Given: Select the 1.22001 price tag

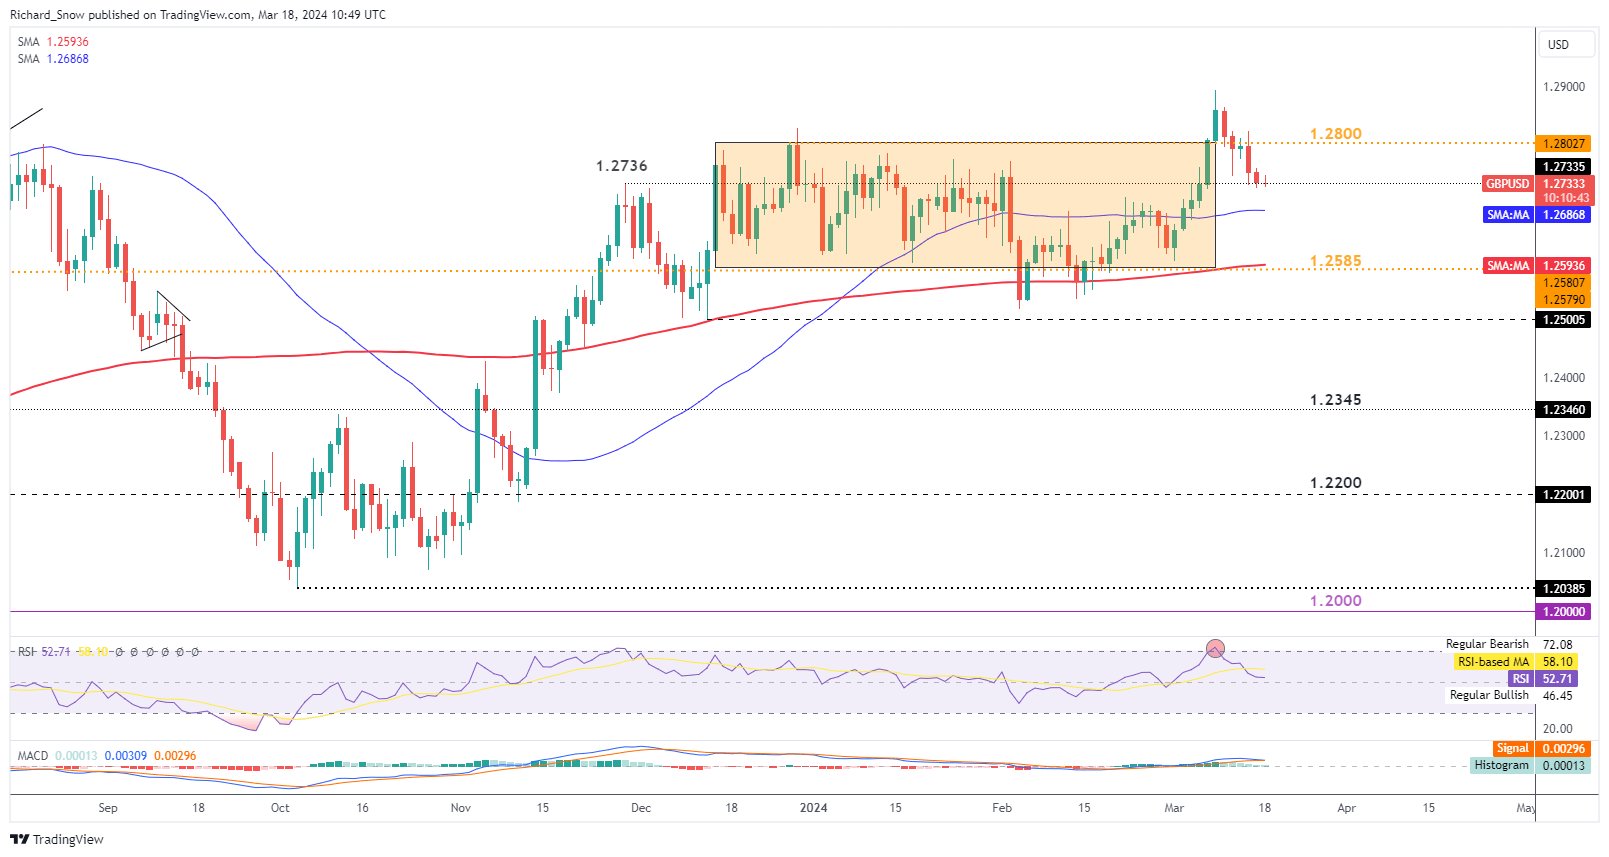Looking at the screenshot, I should pos(1563,495).
